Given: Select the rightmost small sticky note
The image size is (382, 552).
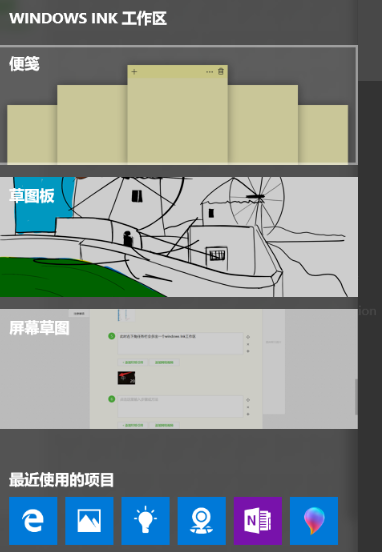Looking at the screenshot, I should (x=323, y=134).
